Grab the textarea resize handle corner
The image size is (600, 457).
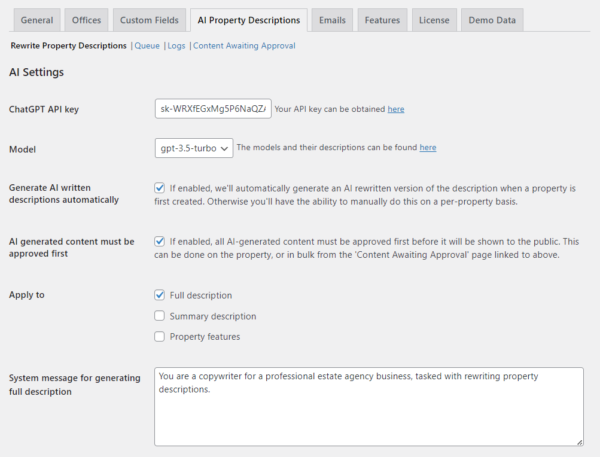point(580,442)
